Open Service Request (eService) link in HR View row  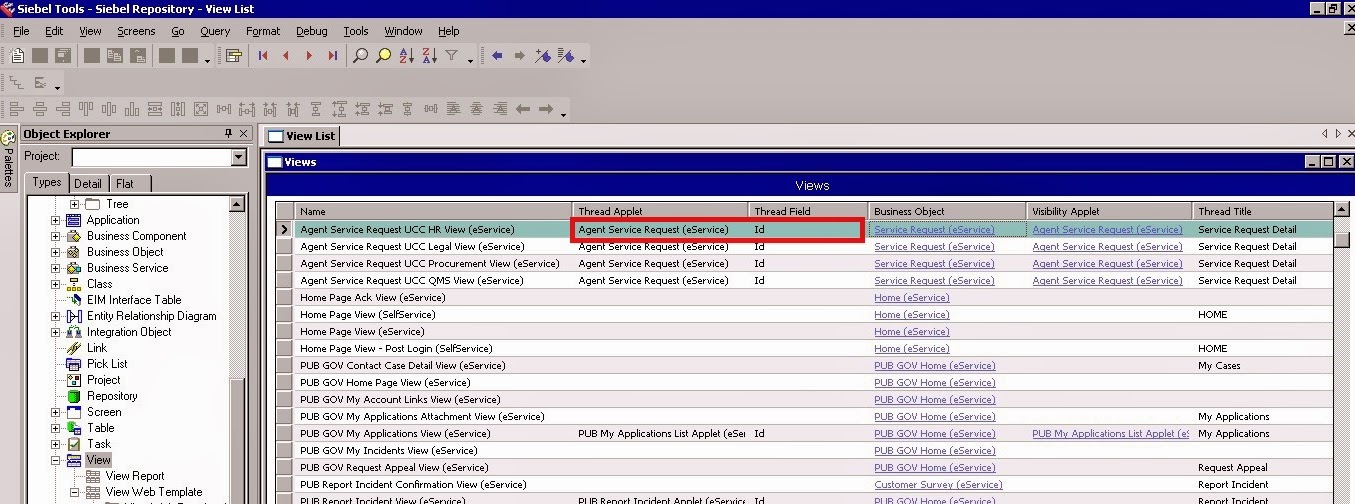934,230
